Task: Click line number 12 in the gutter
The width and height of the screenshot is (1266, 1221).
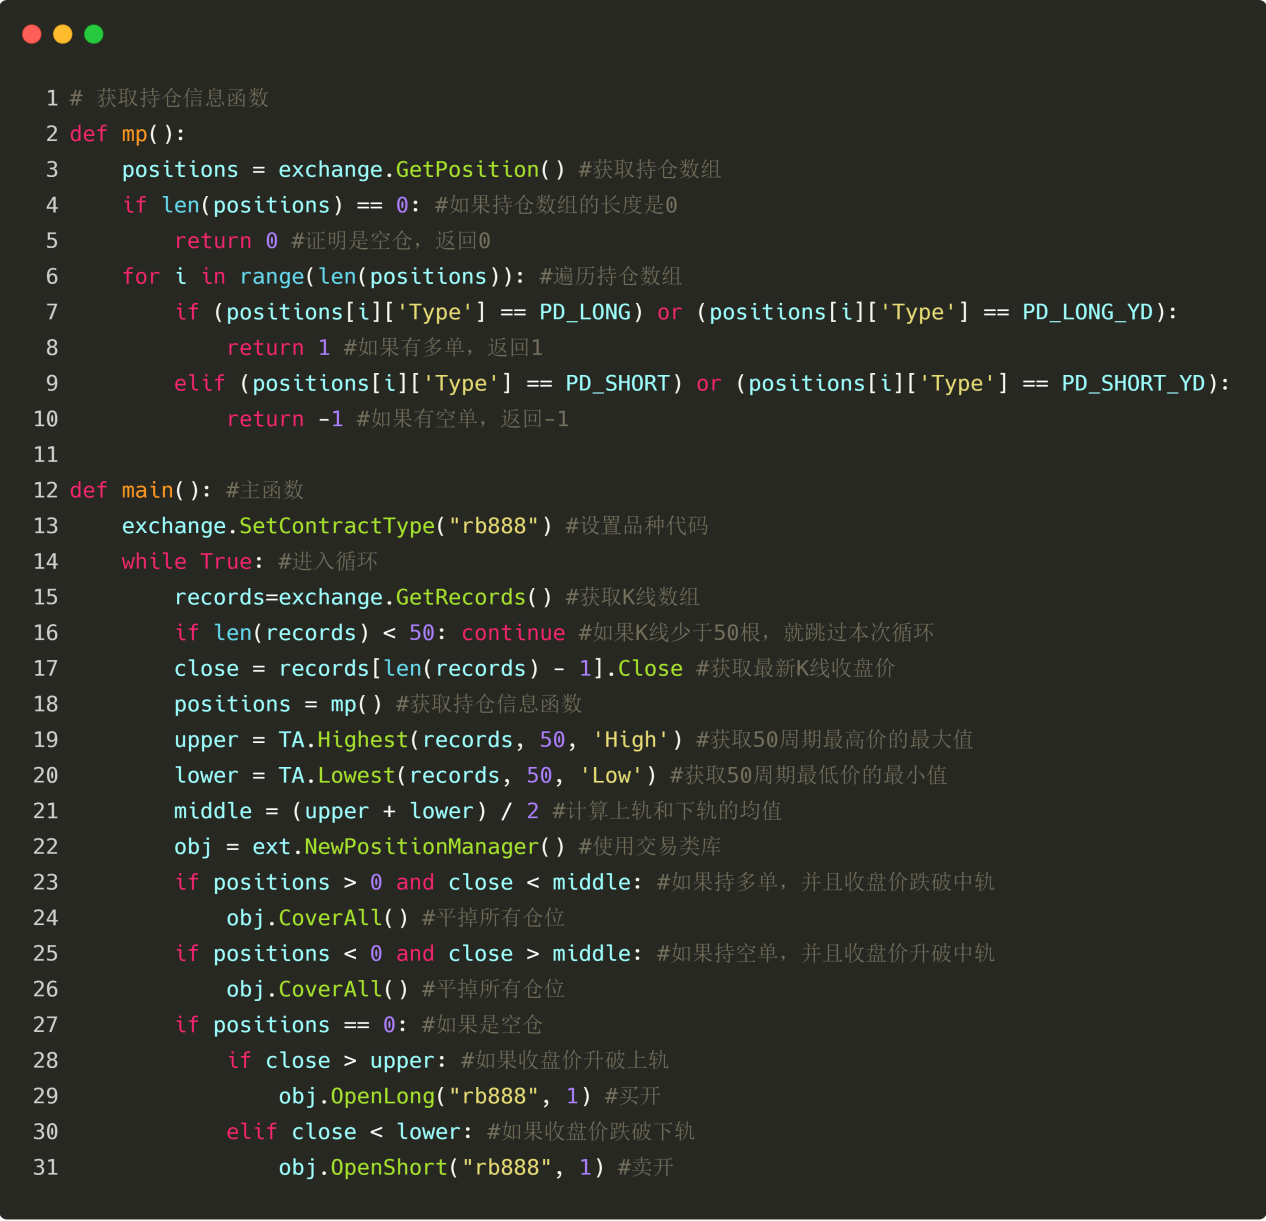Action: [x=46, y=490]
